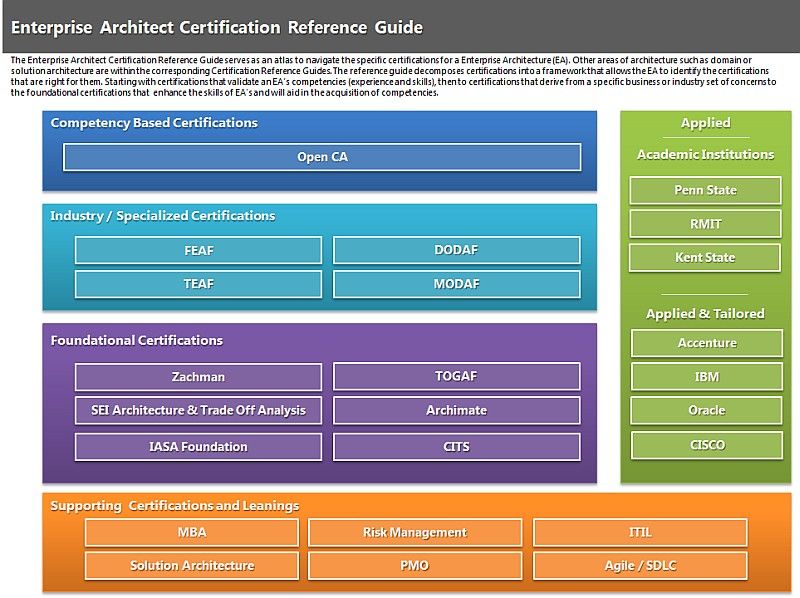Choose the Archimate certification box
This screenshot has height=598, width=800.
(x=457, y=410)
